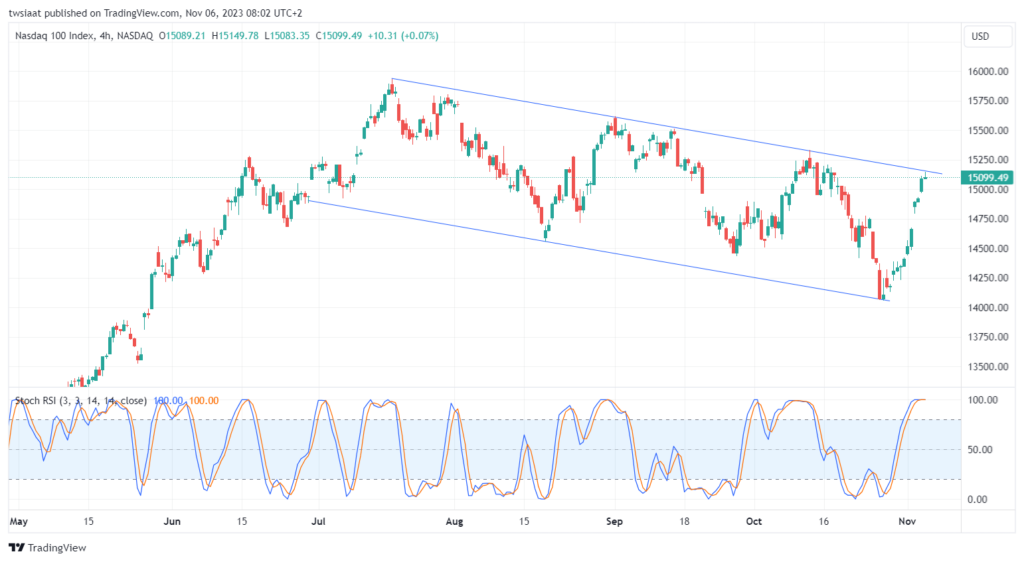Click the Sep label on the time axis
Image resolution: width=1024 pixels, height=562 pixels.
(615, 522)
